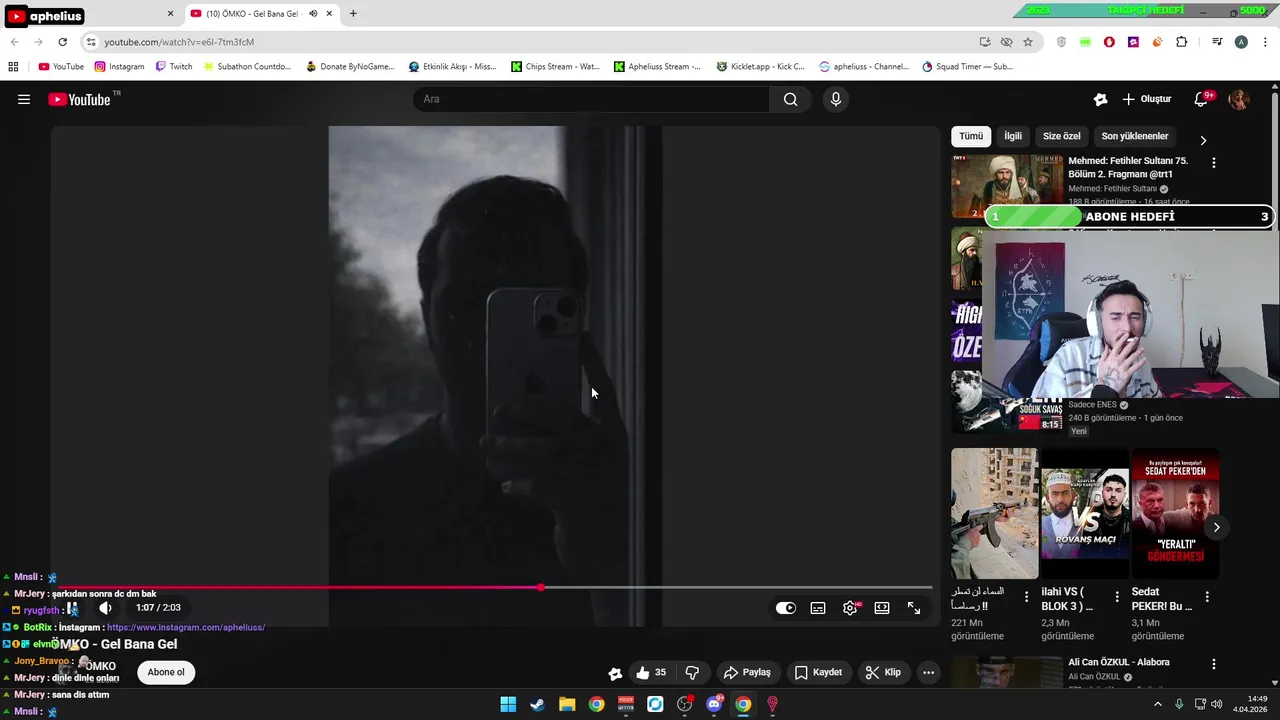Open the rifle short with Arabic title

tap(995, 513)
